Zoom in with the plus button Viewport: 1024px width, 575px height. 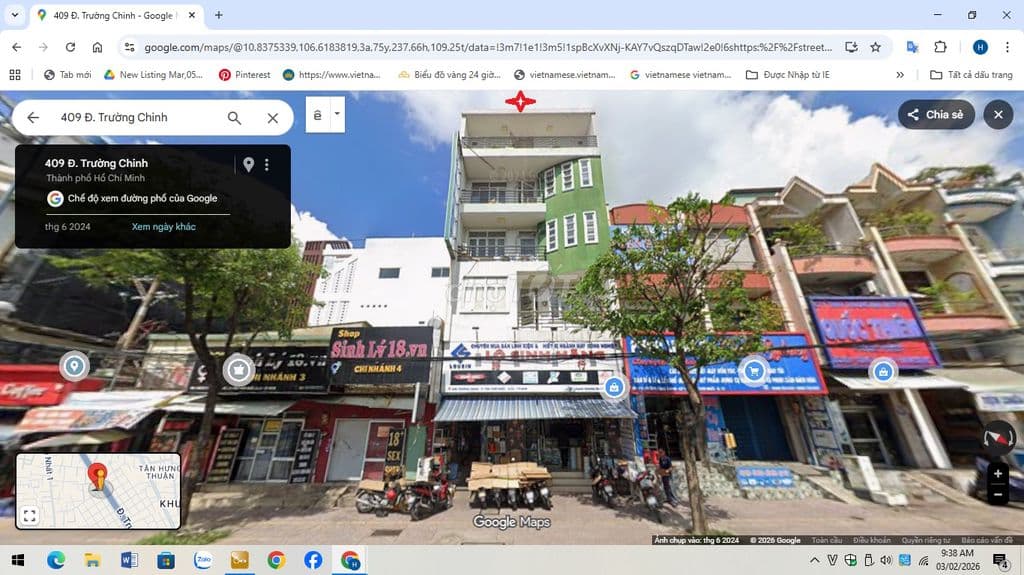coord(998,474)
